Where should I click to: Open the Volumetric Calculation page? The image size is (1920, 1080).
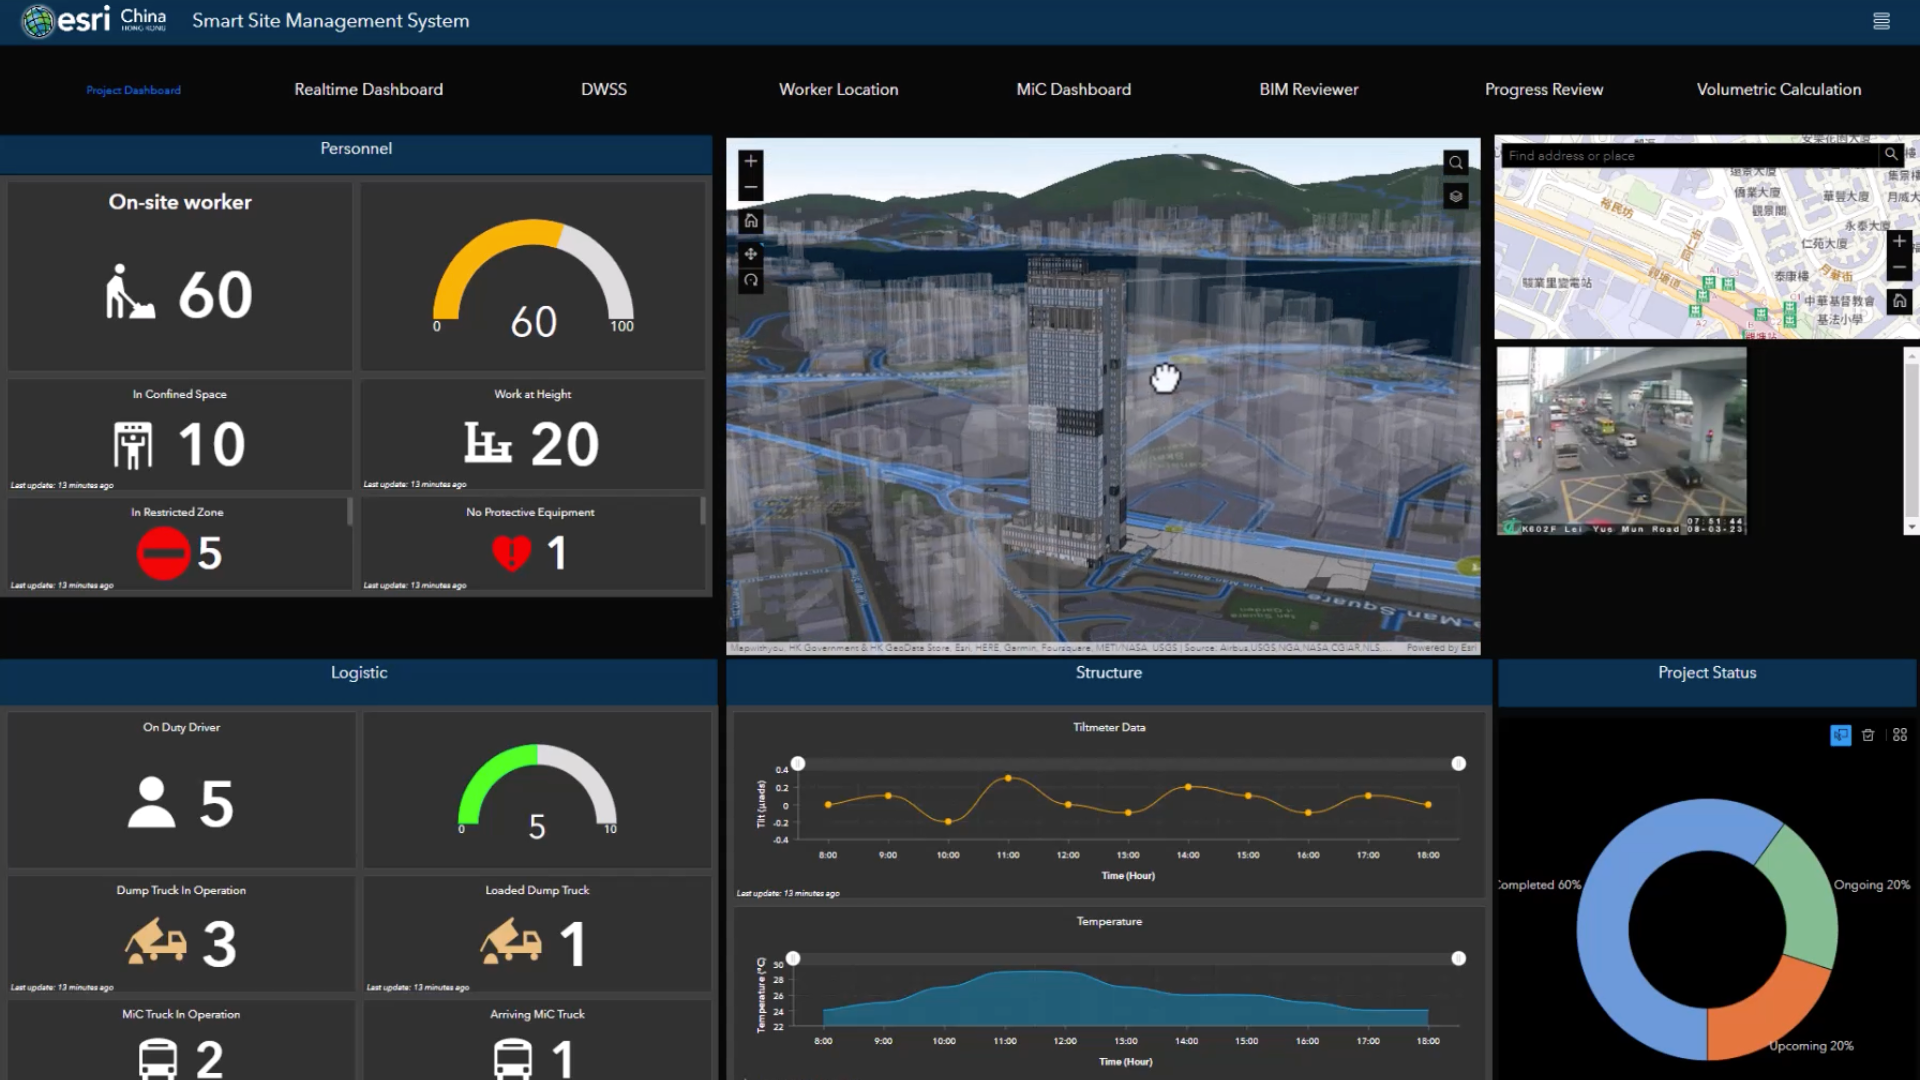[1778, 89]
